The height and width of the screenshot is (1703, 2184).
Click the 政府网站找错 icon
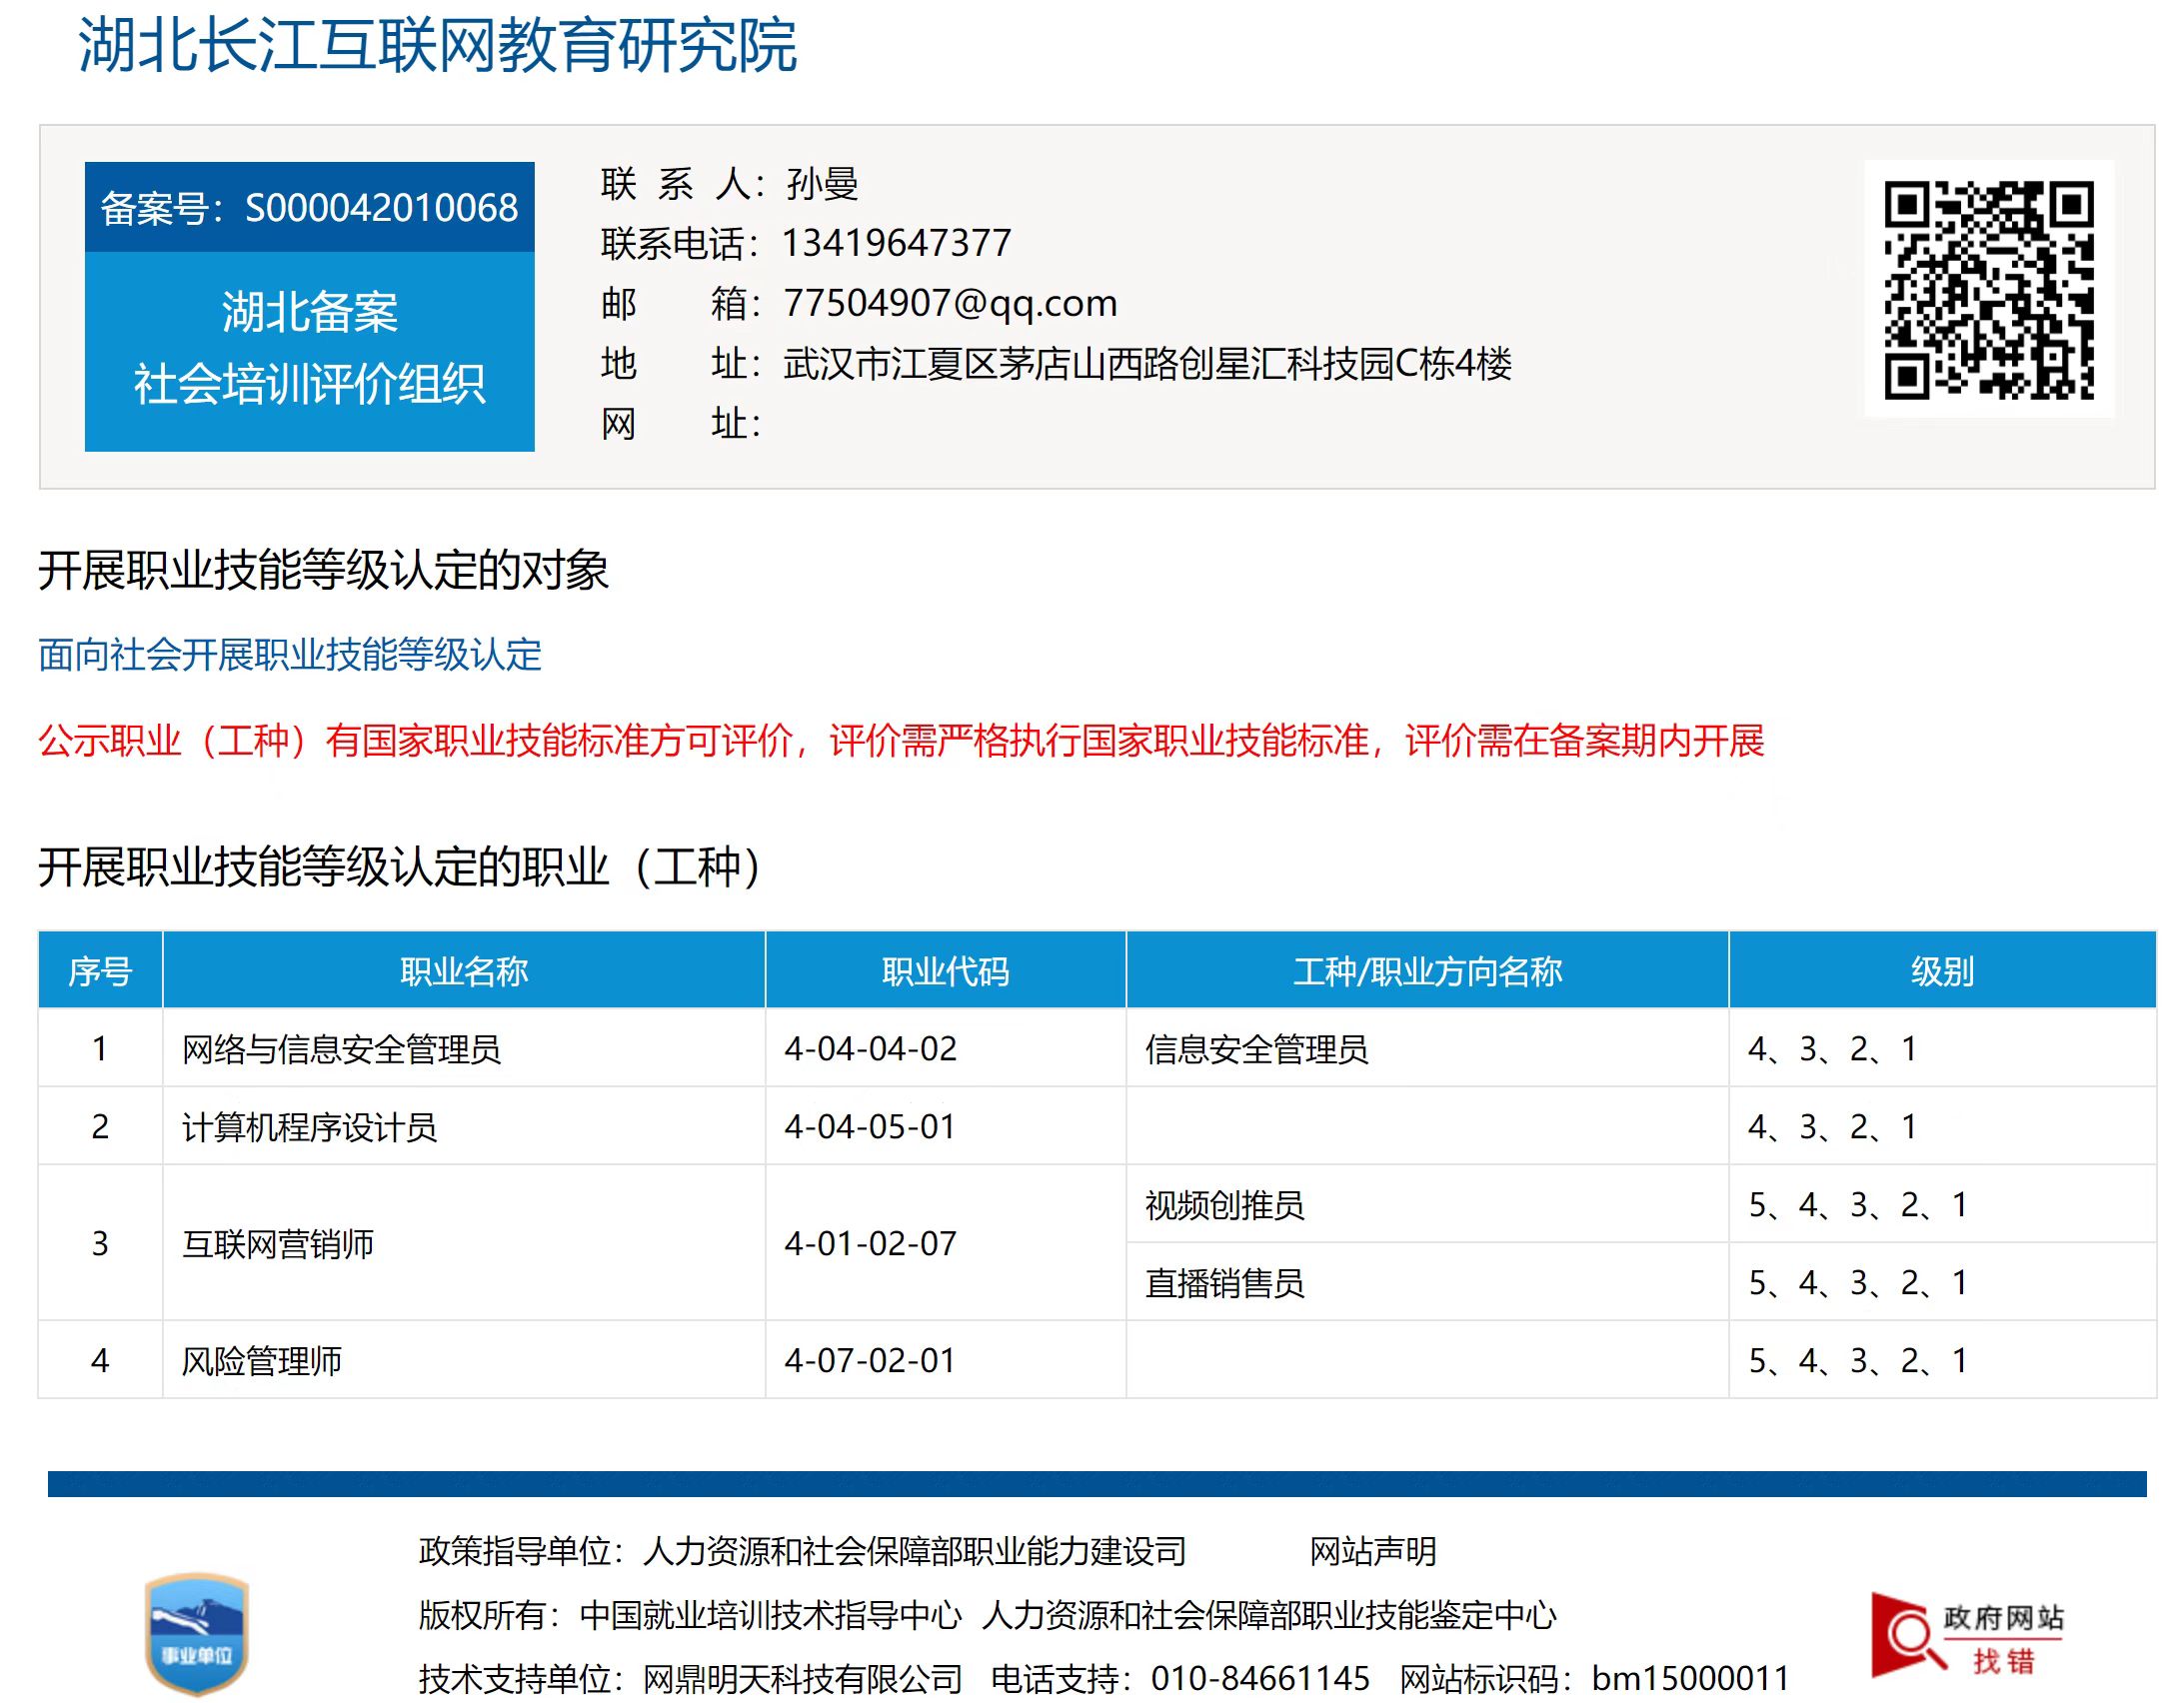1966,1636
